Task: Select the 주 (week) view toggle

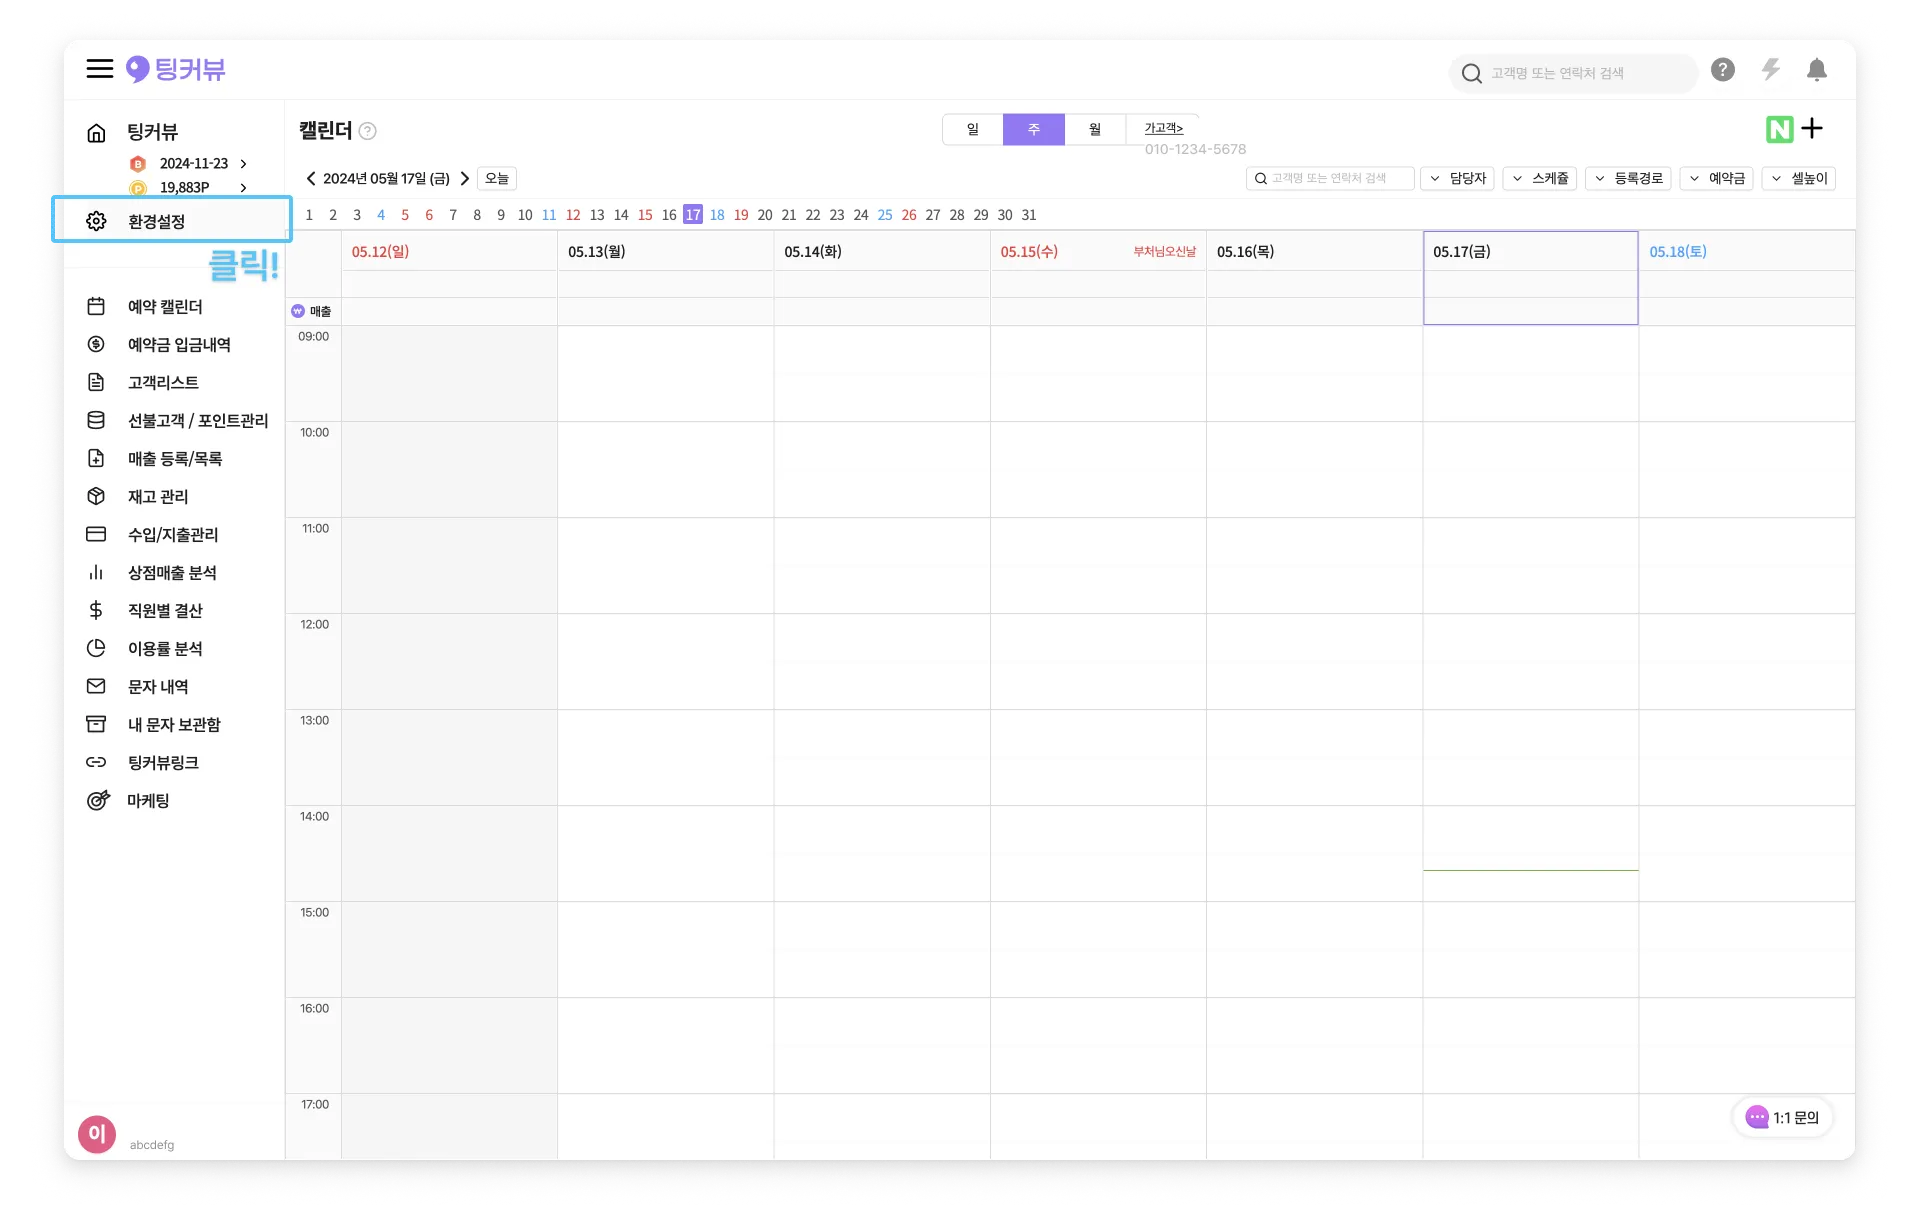Action: click(x=1033, y=129)
